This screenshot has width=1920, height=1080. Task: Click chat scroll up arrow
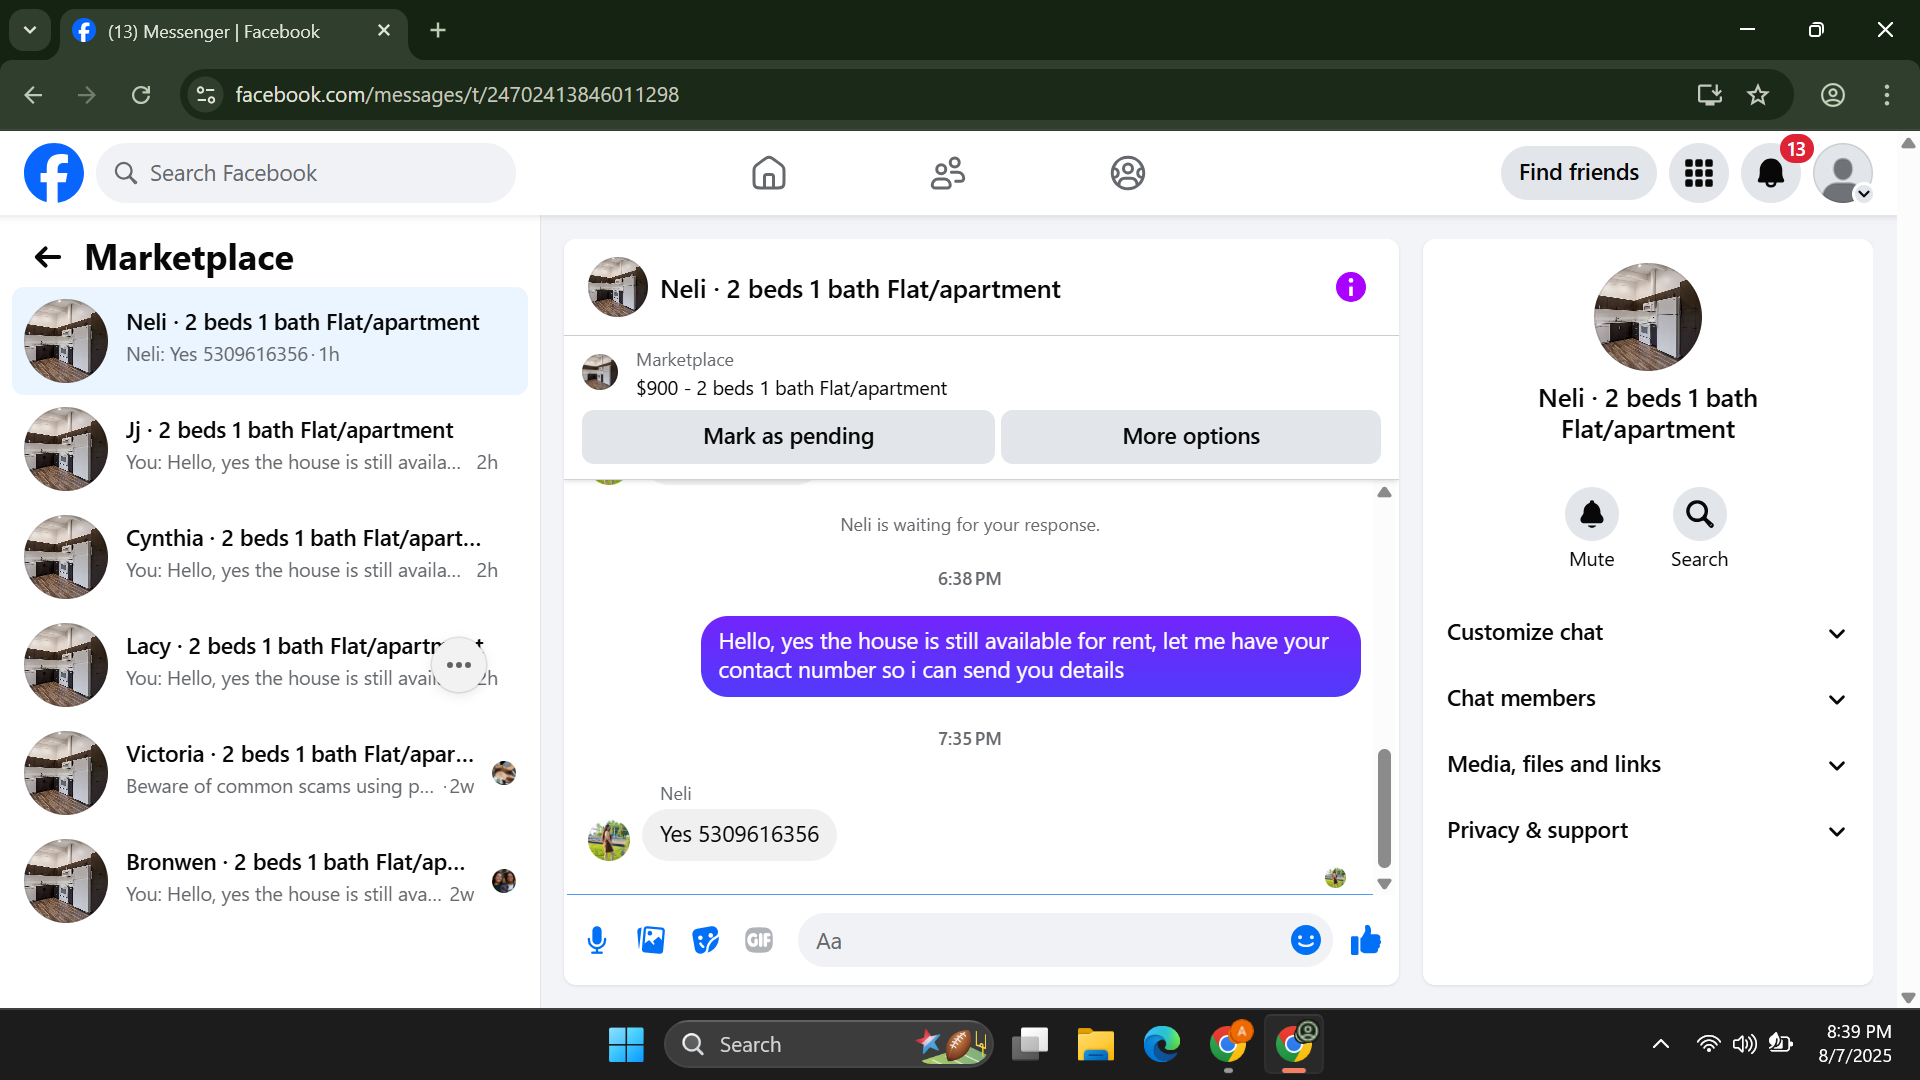pos(1384,492)
